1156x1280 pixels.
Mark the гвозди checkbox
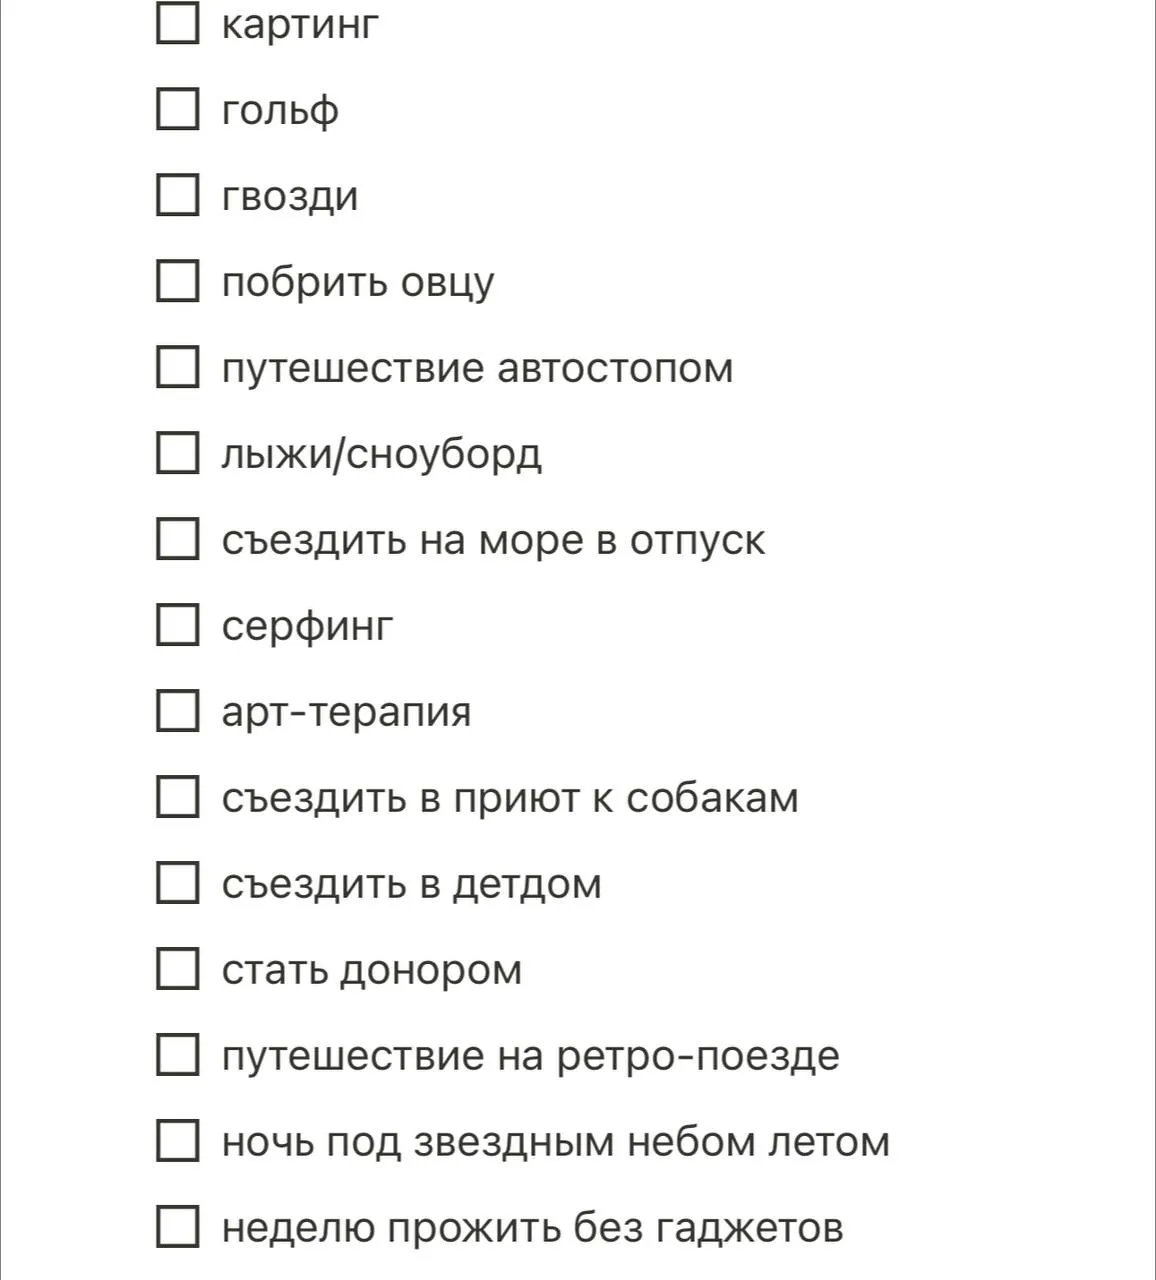tap(178, 195)
